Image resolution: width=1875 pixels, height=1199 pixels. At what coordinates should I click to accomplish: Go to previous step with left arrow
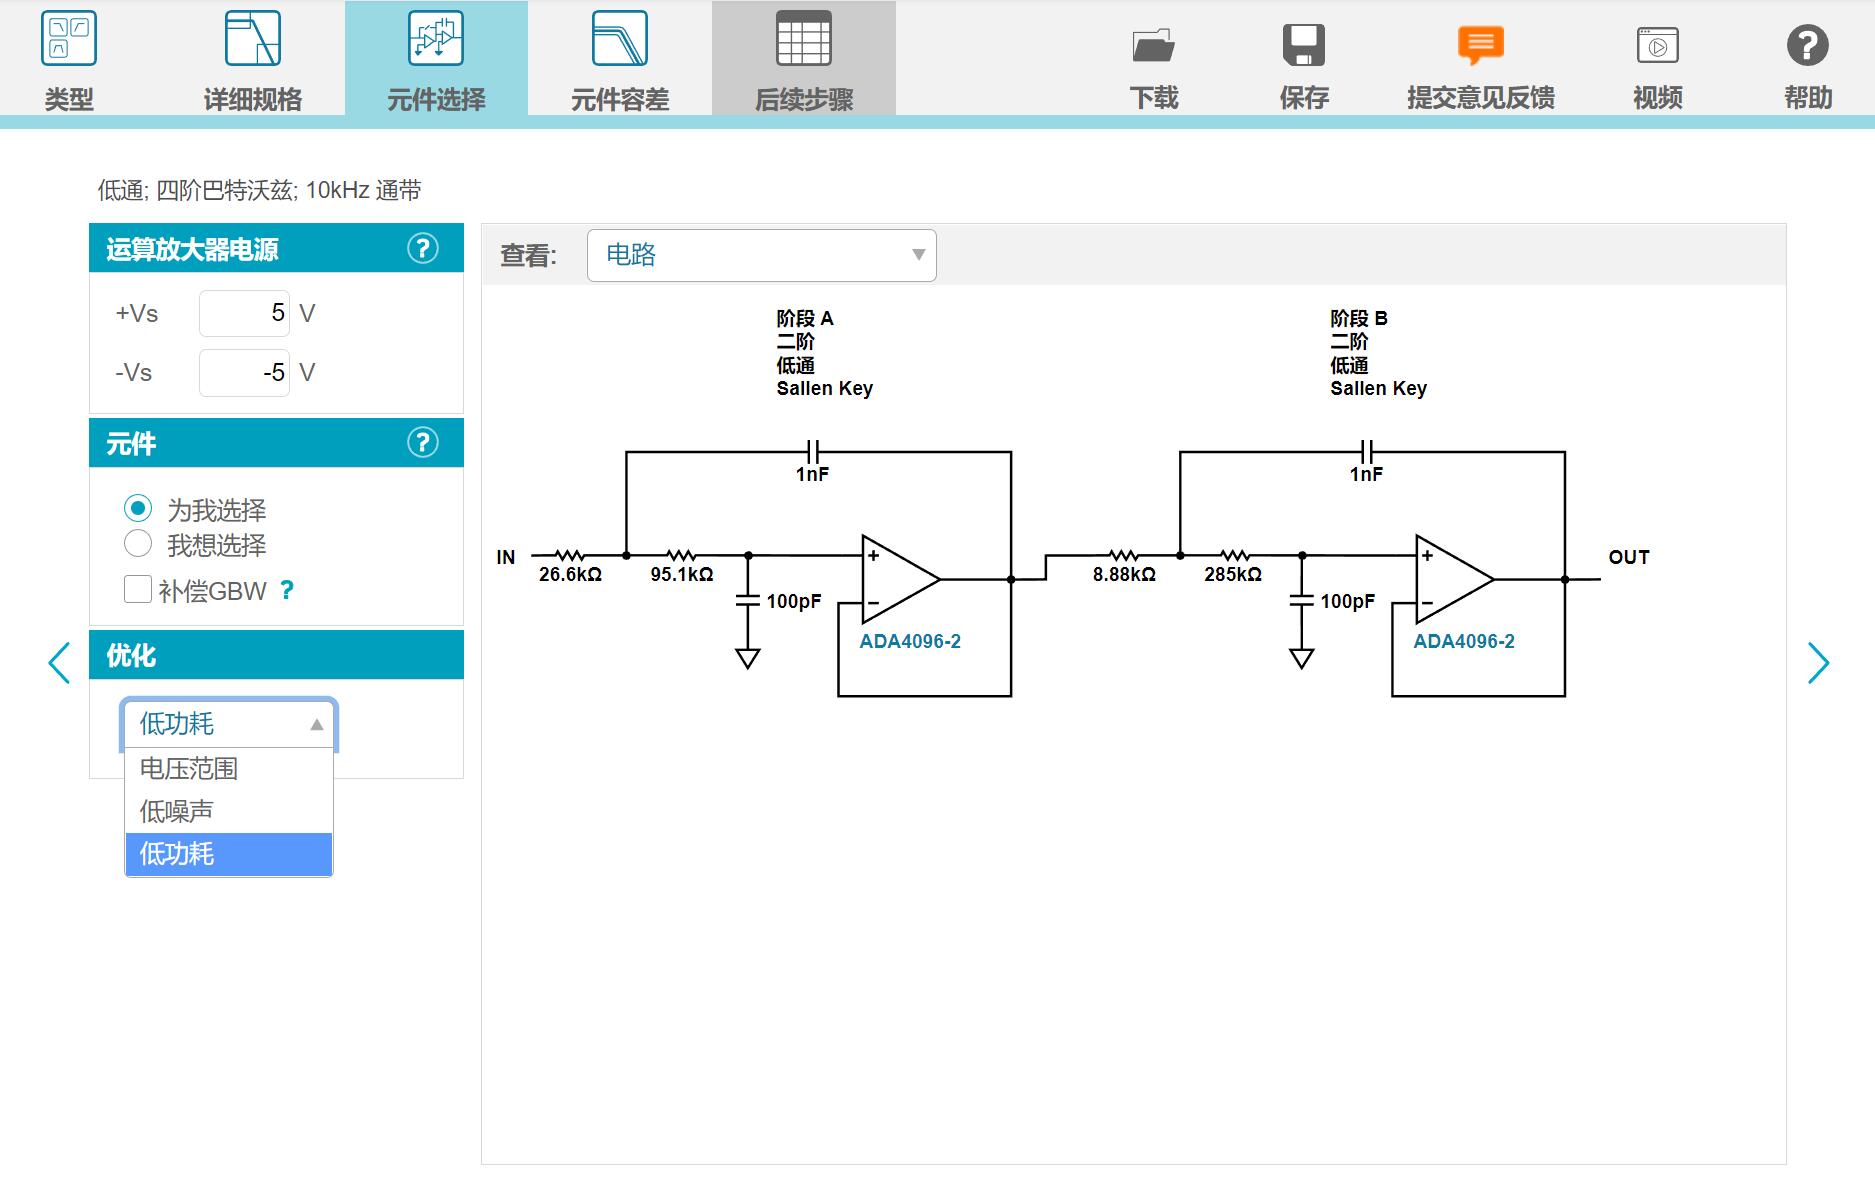(60, 663)
